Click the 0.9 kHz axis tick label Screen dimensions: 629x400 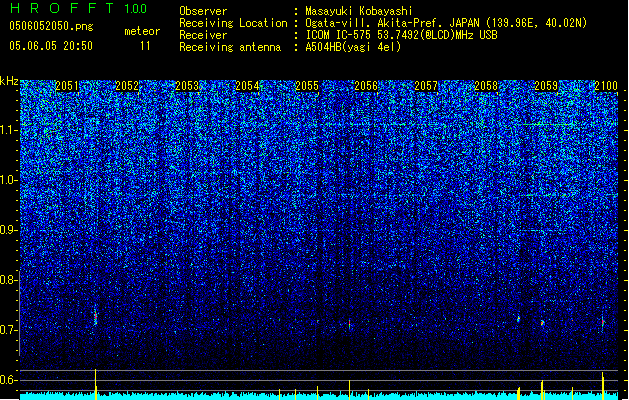click(x=9, y=230)
